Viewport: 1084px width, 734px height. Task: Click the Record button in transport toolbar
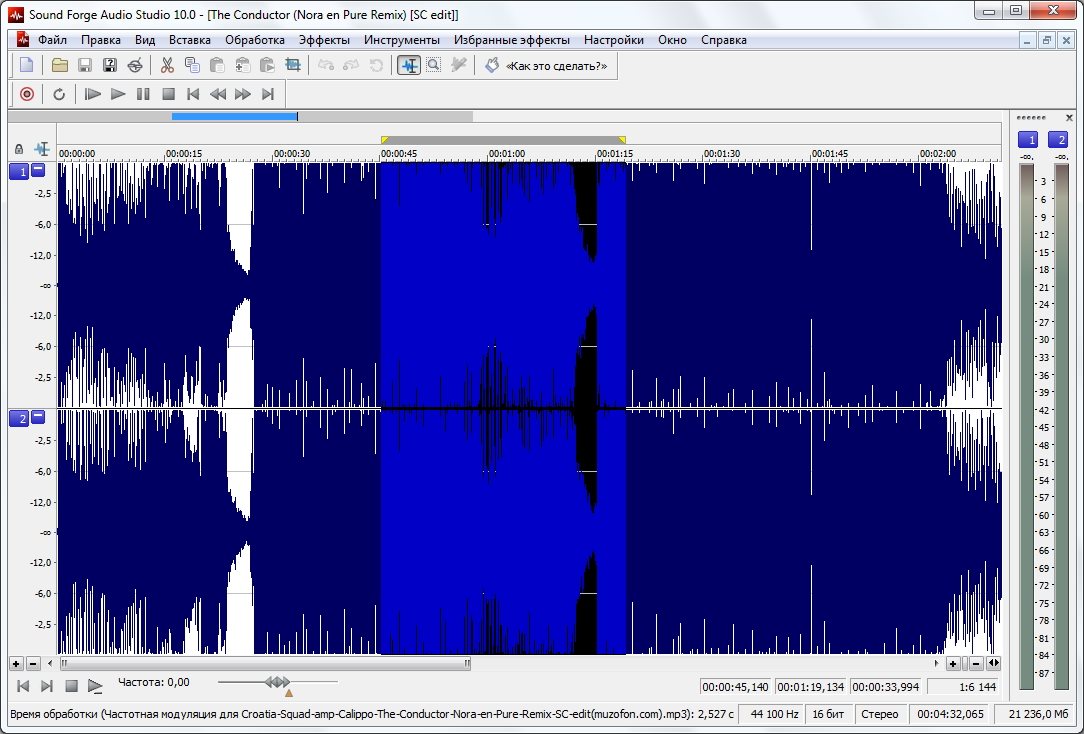point(27,94)
